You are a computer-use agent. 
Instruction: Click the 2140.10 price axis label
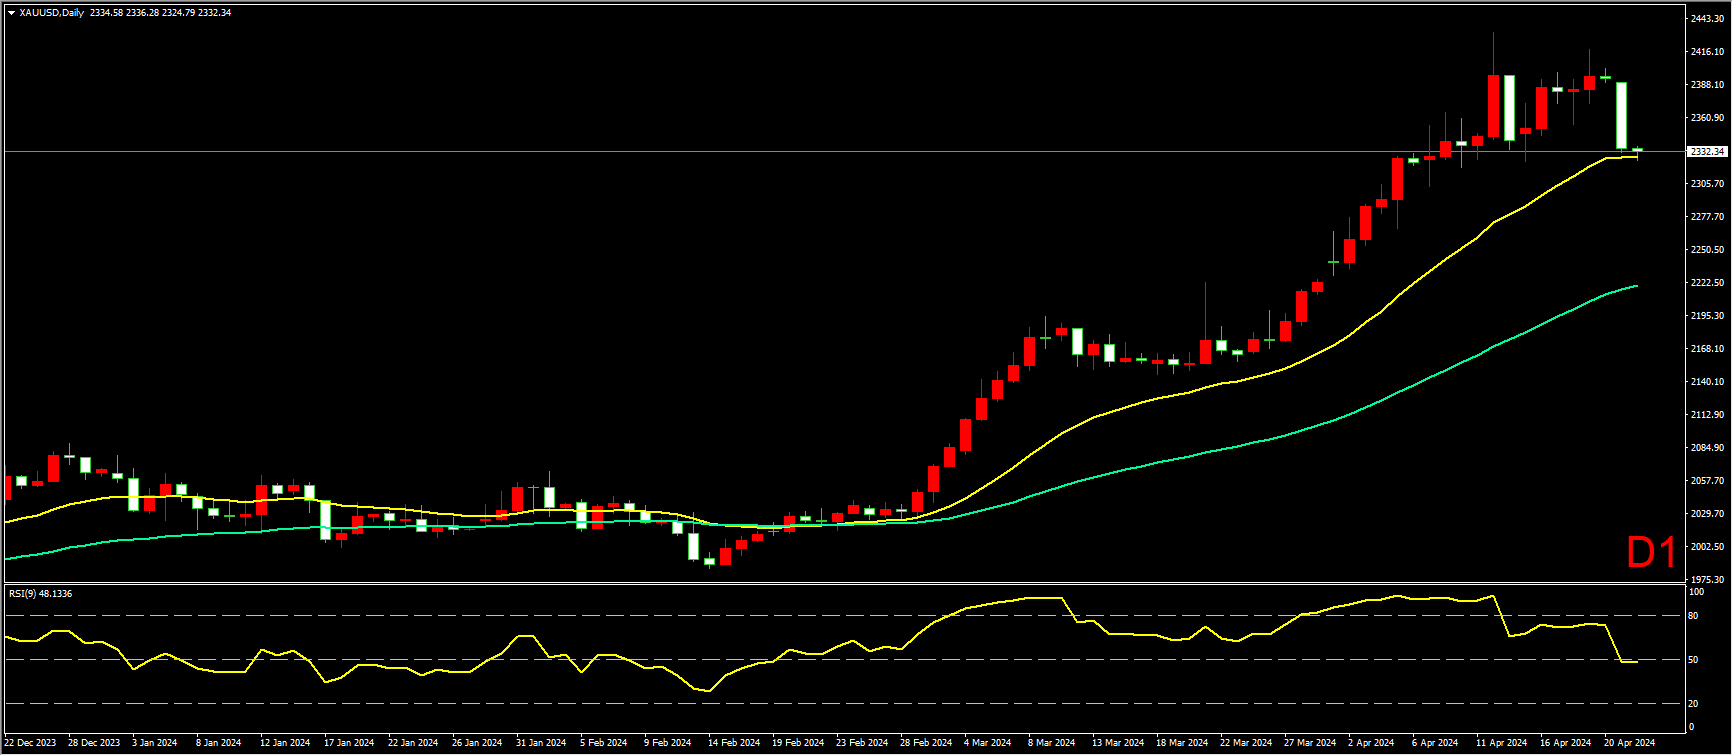(x=1707, y=382)
